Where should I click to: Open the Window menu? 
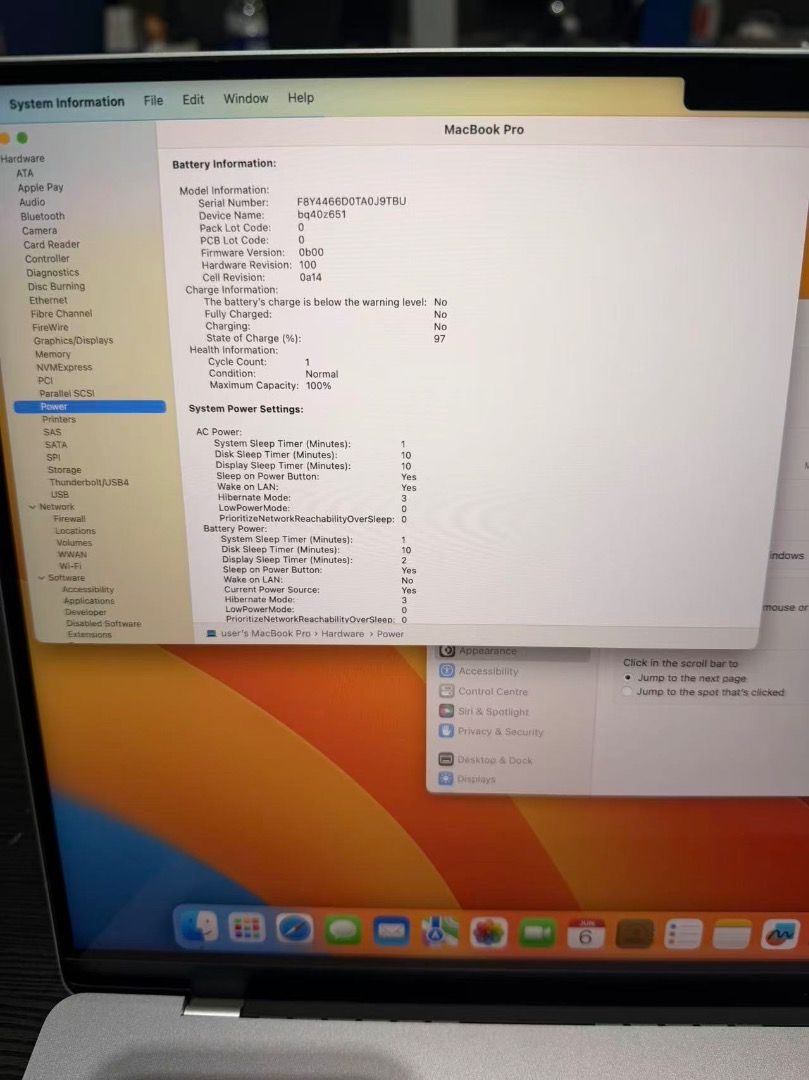[245, 98]
